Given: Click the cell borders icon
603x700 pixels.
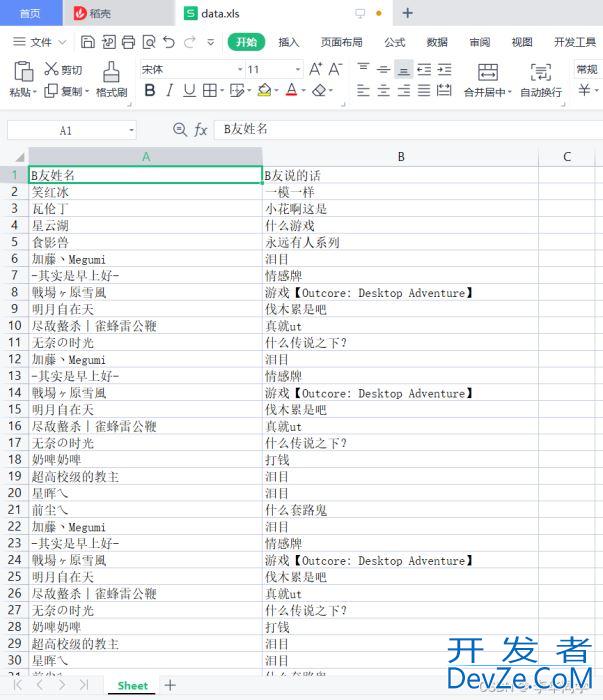Looking at the screenshot, I should (209, 91).
